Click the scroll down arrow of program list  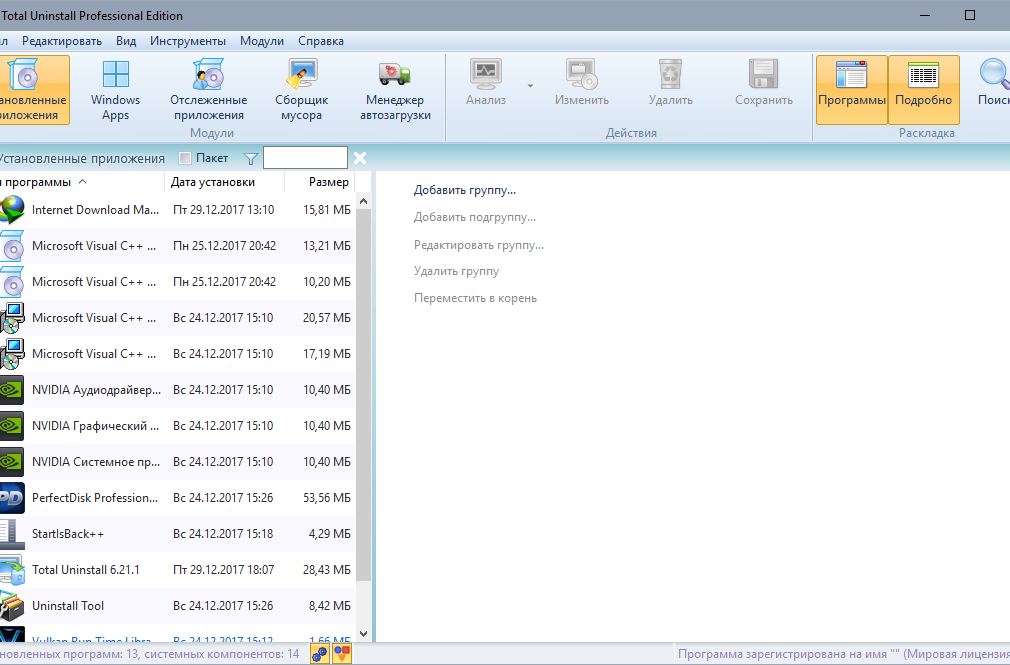point(363,633)
